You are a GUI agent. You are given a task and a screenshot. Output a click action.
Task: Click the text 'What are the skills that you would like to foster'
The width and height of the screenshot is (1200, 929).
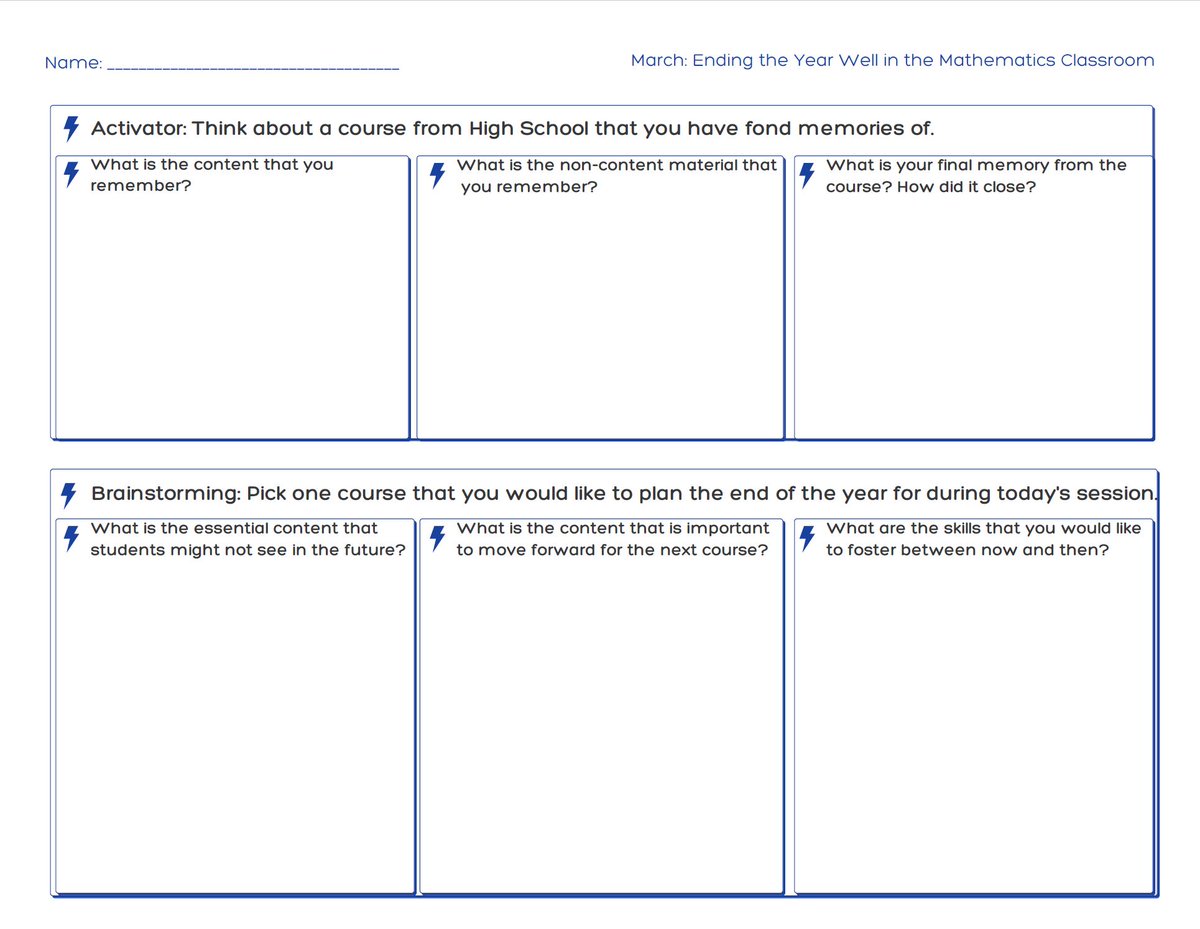coord(983,539)
